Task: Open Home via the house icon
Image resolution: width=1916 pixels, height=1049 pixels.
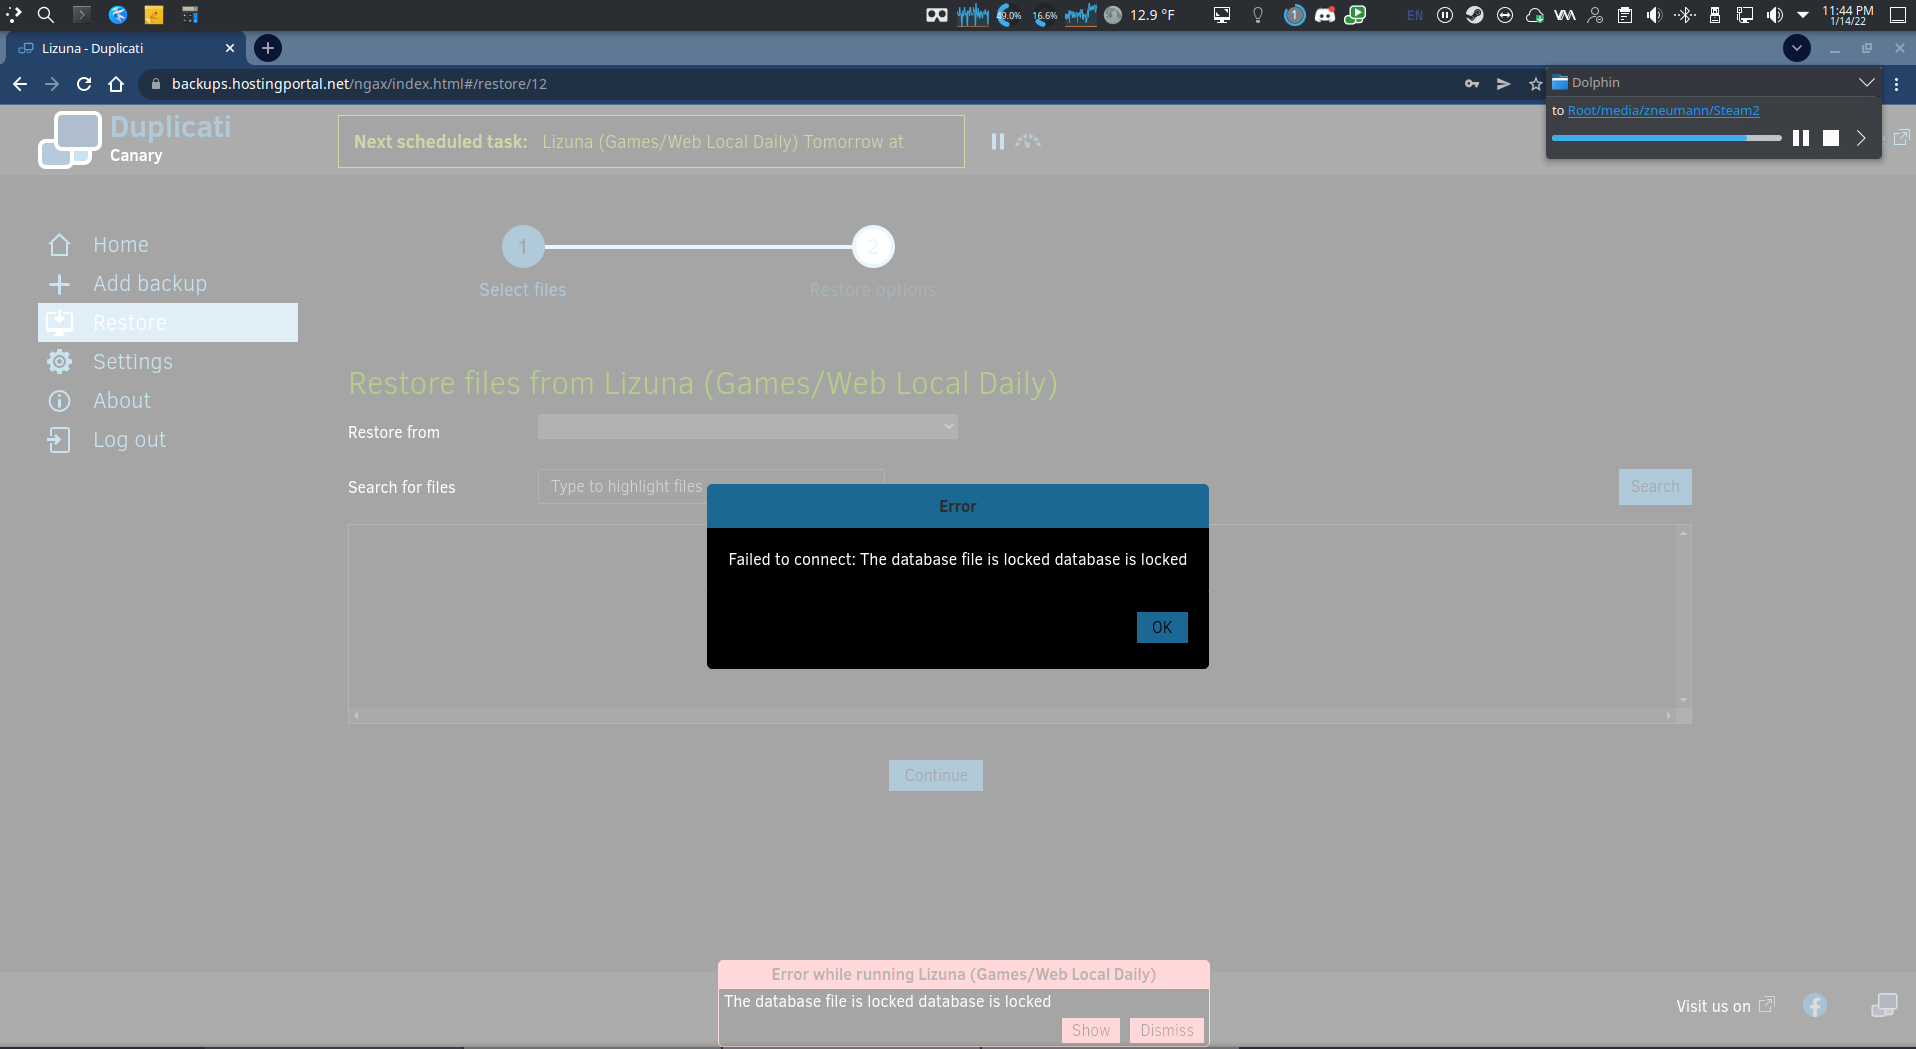Action: click(60, 244)
